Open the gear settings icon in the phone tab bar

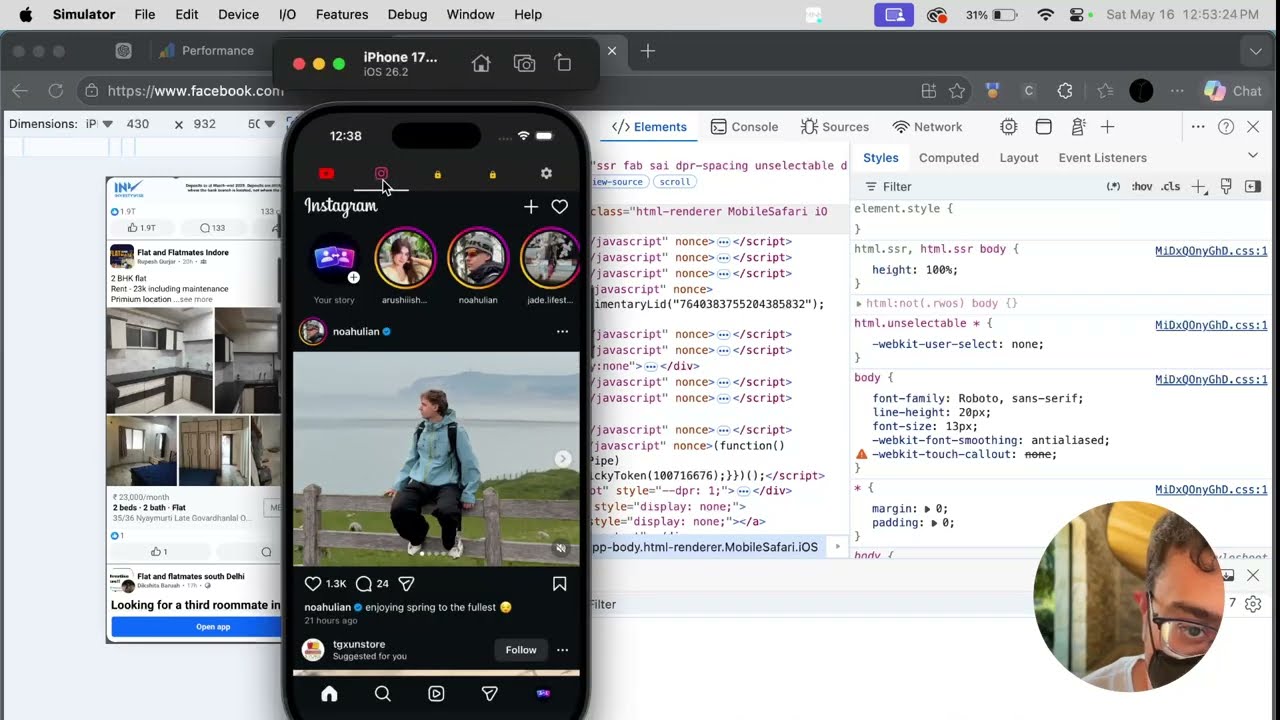click(x=546, y=173)
